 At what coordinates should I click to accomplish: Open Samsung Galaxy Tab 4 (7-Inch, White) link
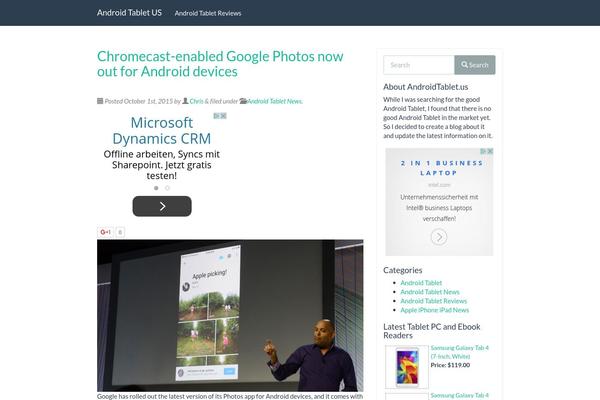click(460, 352)
